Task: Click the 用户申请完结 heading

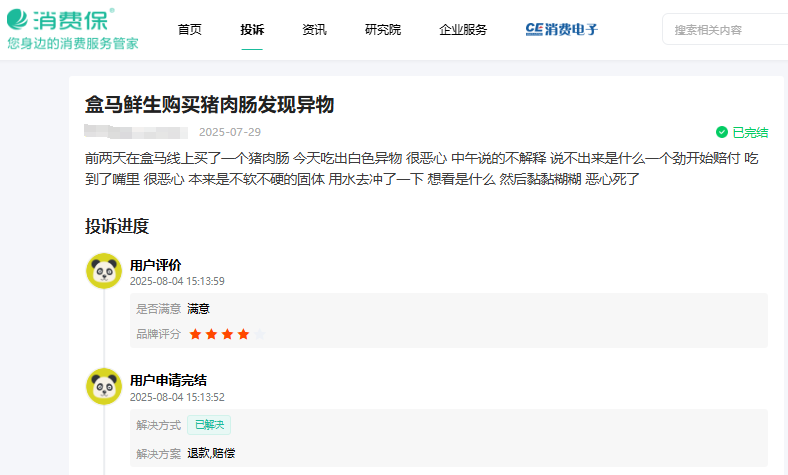Action: pos(168,380)
